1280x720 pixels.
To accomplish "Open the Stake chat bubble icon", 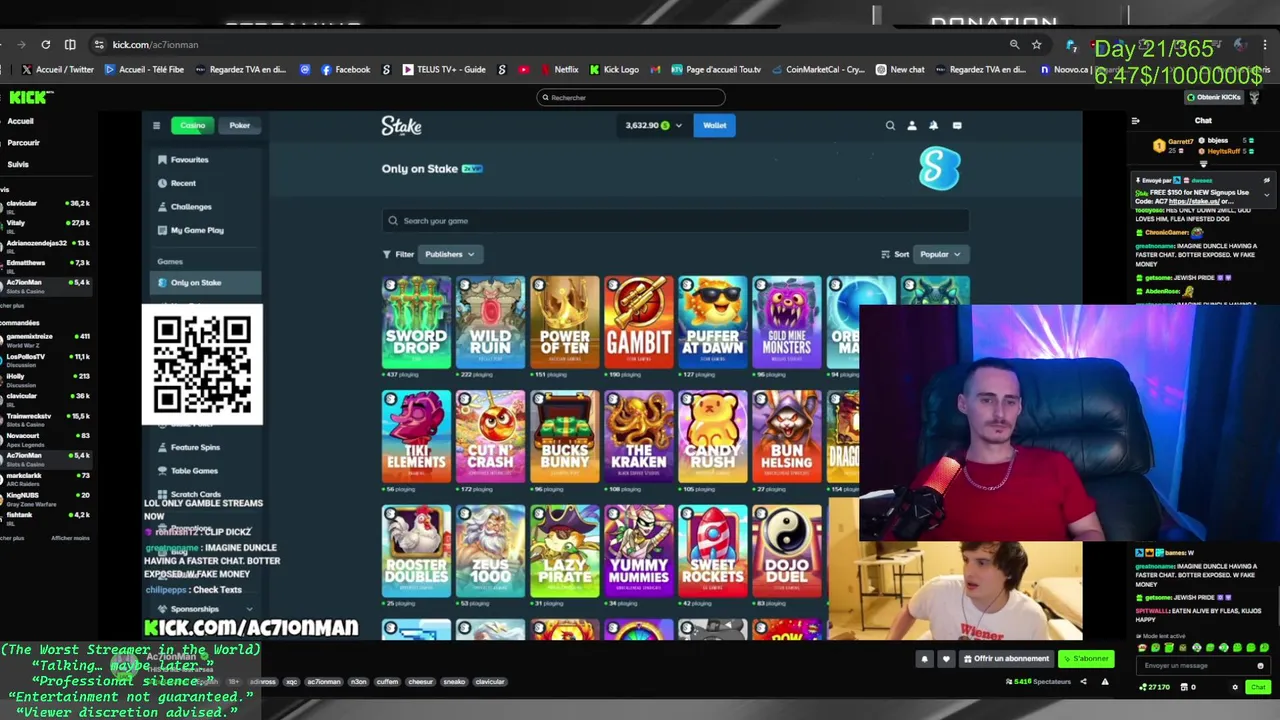I will point(957,126).
